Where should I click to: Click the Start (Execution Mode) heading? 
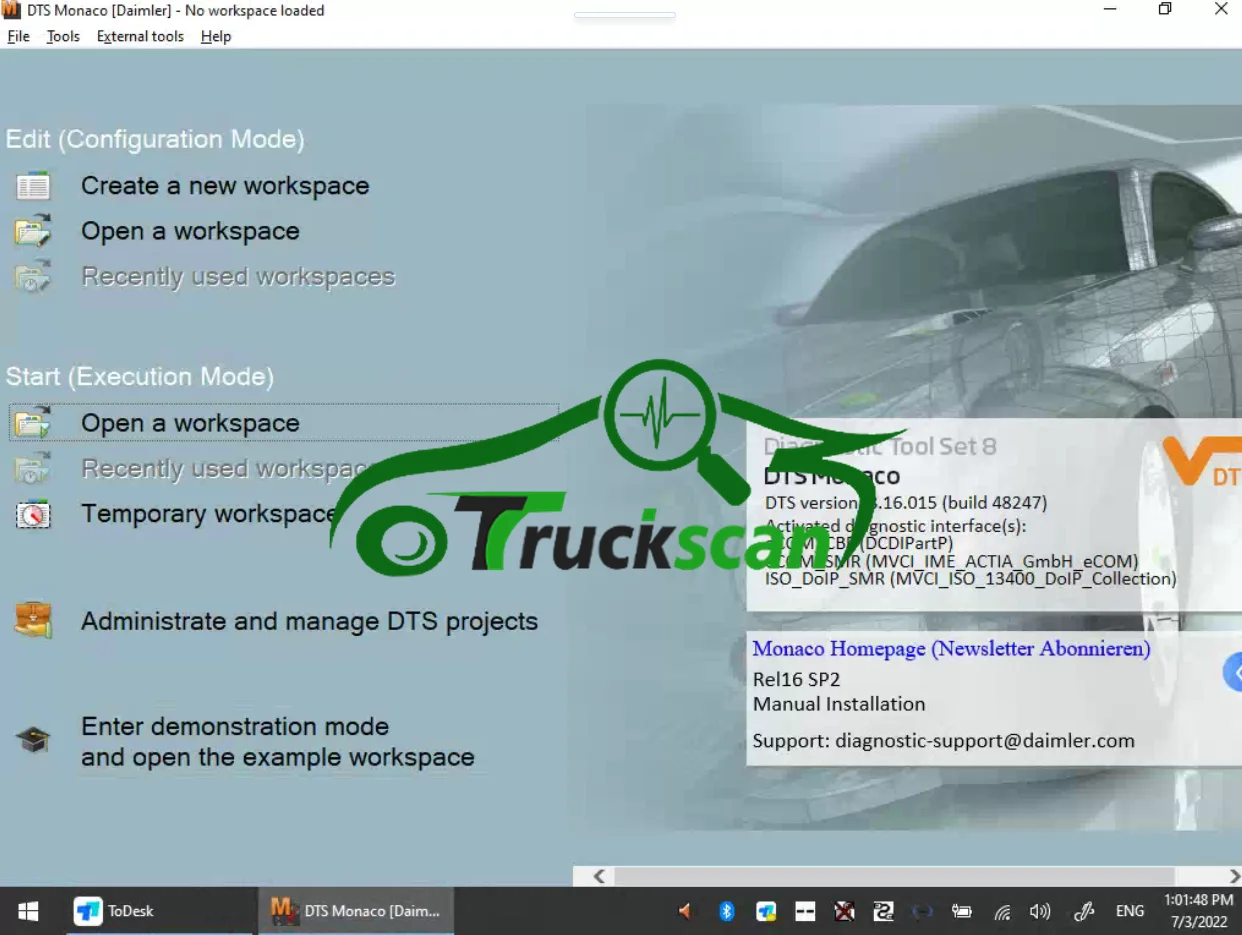pos(140,377)
